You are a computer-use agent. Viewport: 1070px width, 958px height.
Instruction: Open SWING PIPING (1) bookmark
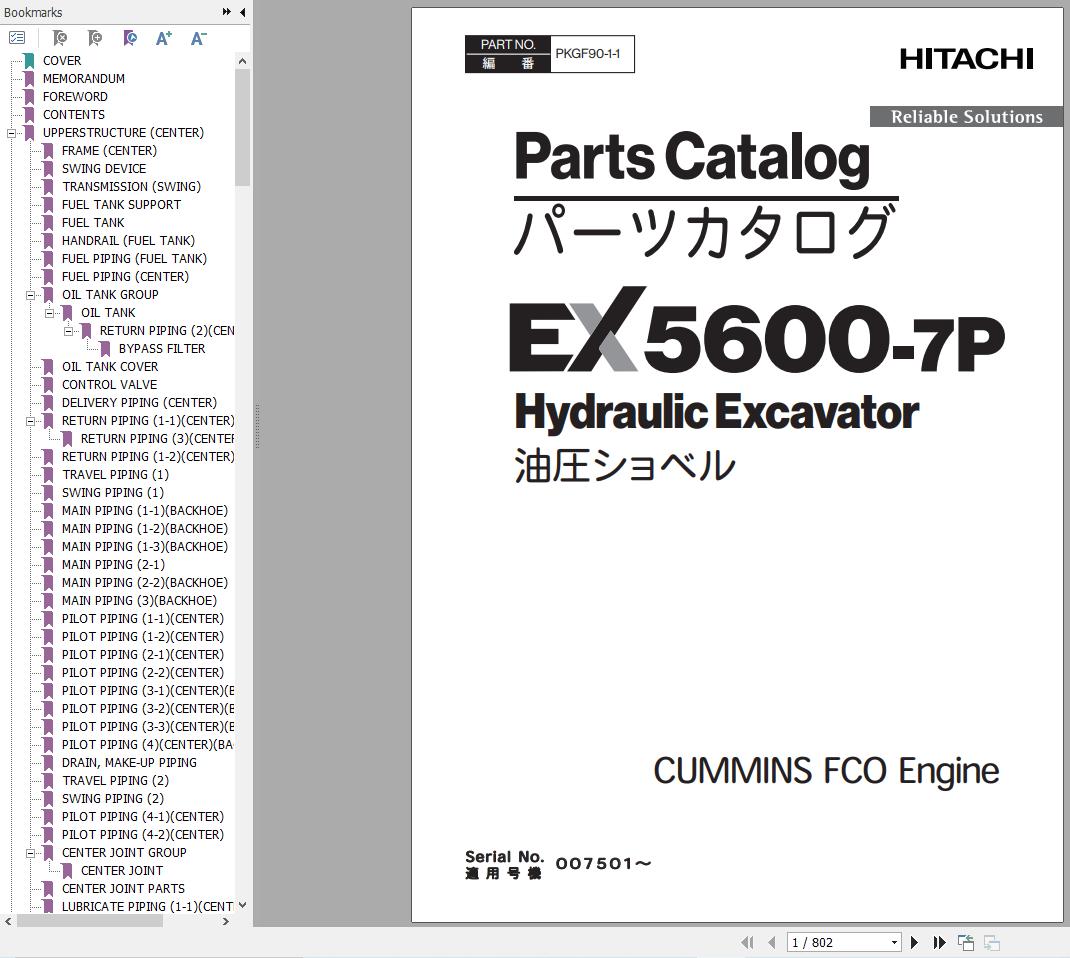pos(113,493)
